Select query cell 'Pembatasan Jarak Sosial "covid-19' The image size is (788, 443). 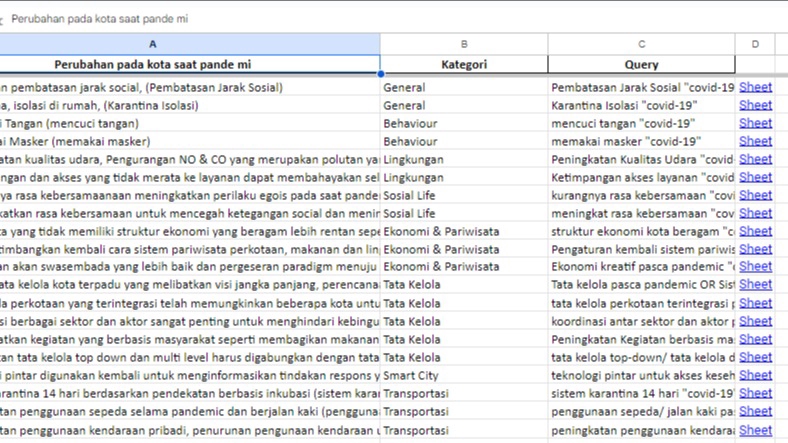click(641, 87)
